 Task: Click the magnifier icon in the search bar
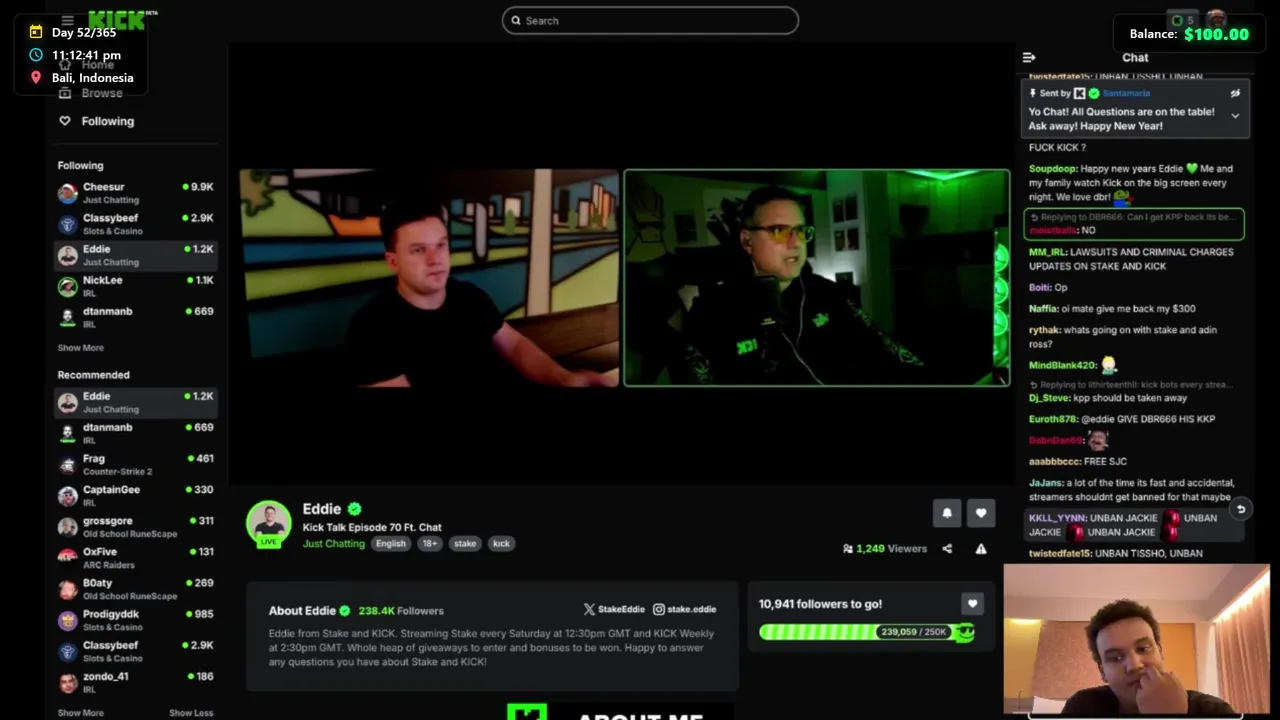516,20
